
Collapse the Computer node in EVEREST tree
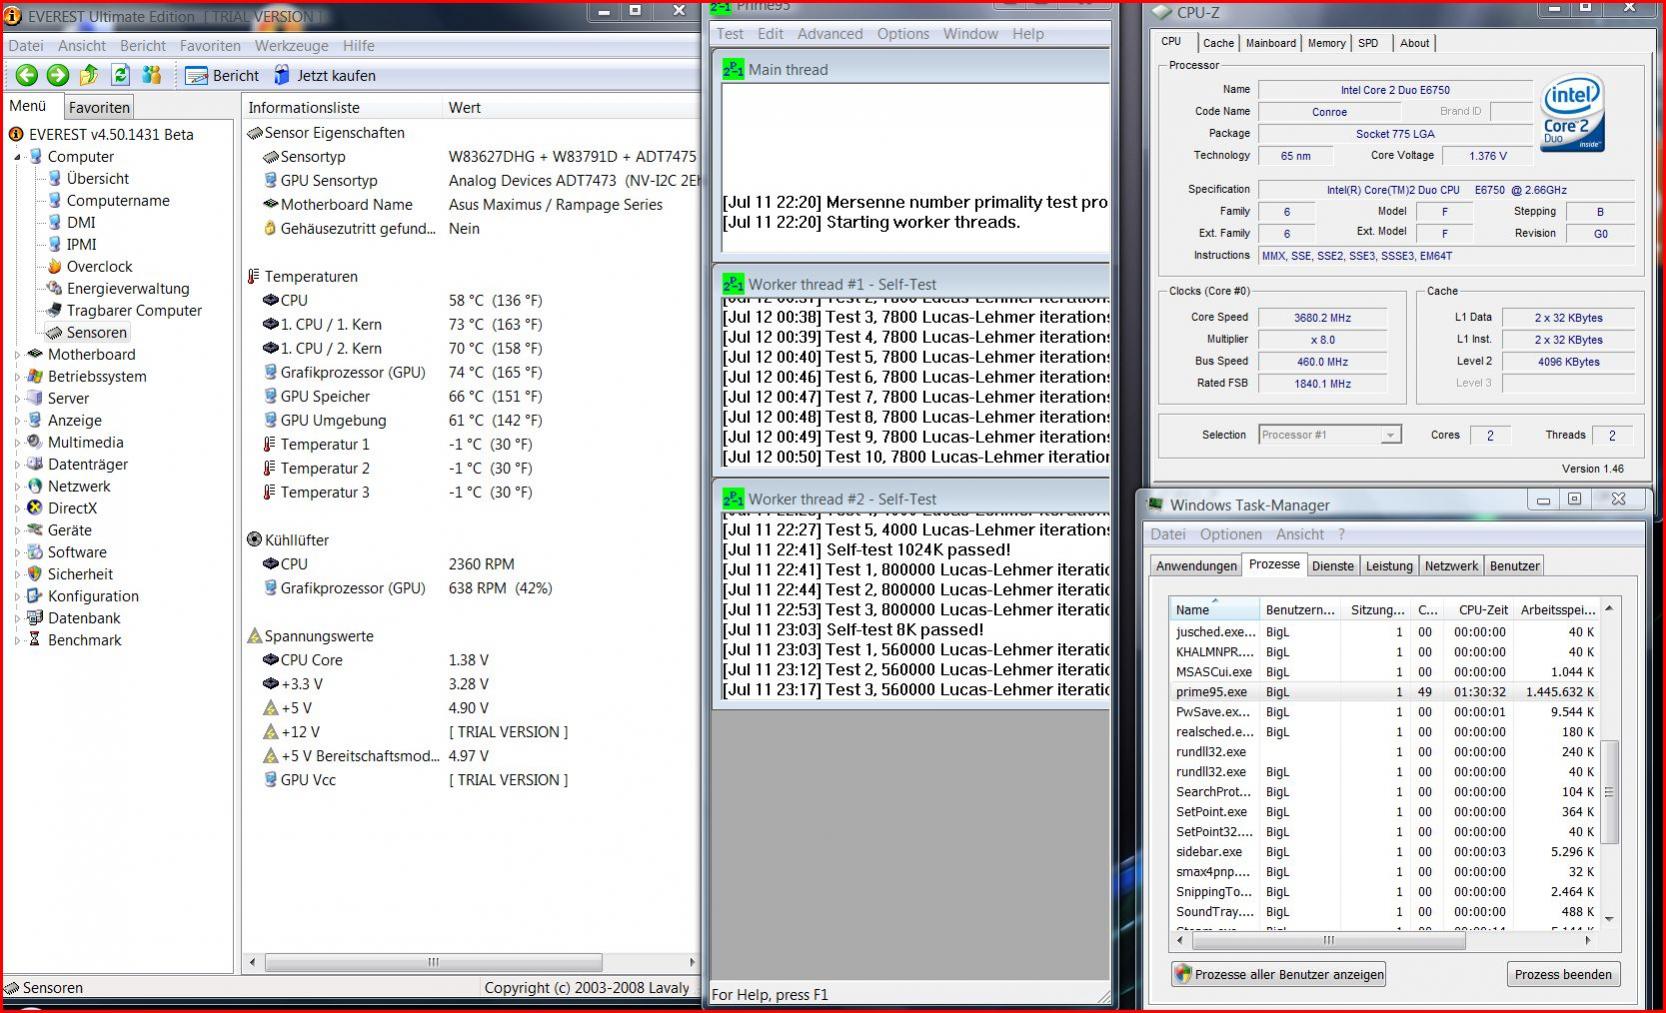tap(17, 157)
